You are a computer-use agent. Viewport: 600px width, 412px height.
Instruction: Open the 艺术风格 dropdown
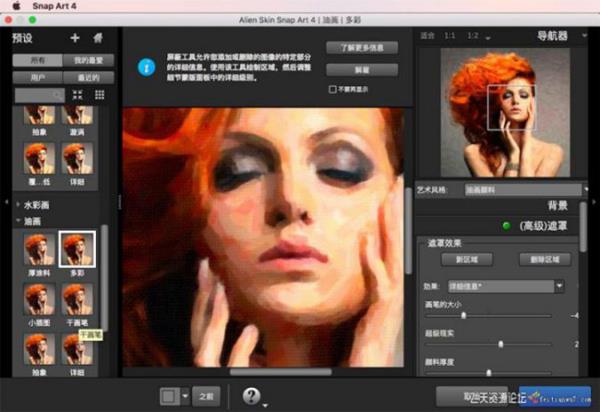pyautogui.click(x=525, y=188)
